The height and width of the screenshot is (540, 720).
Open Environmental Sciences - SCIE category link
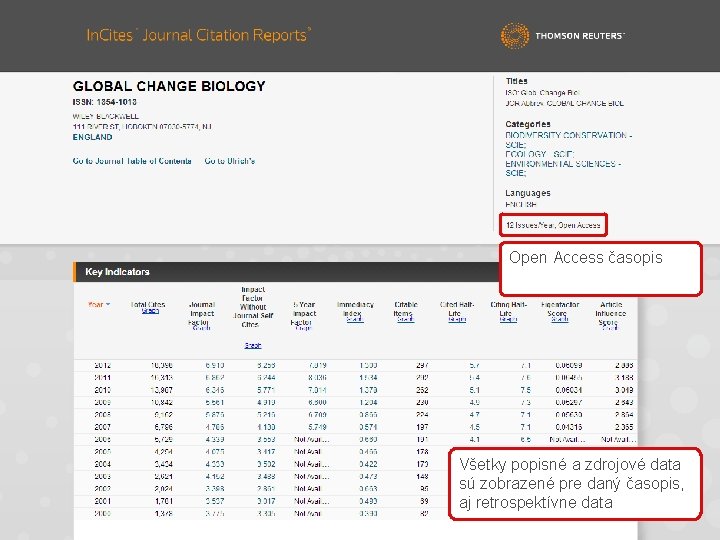[563, 169]
